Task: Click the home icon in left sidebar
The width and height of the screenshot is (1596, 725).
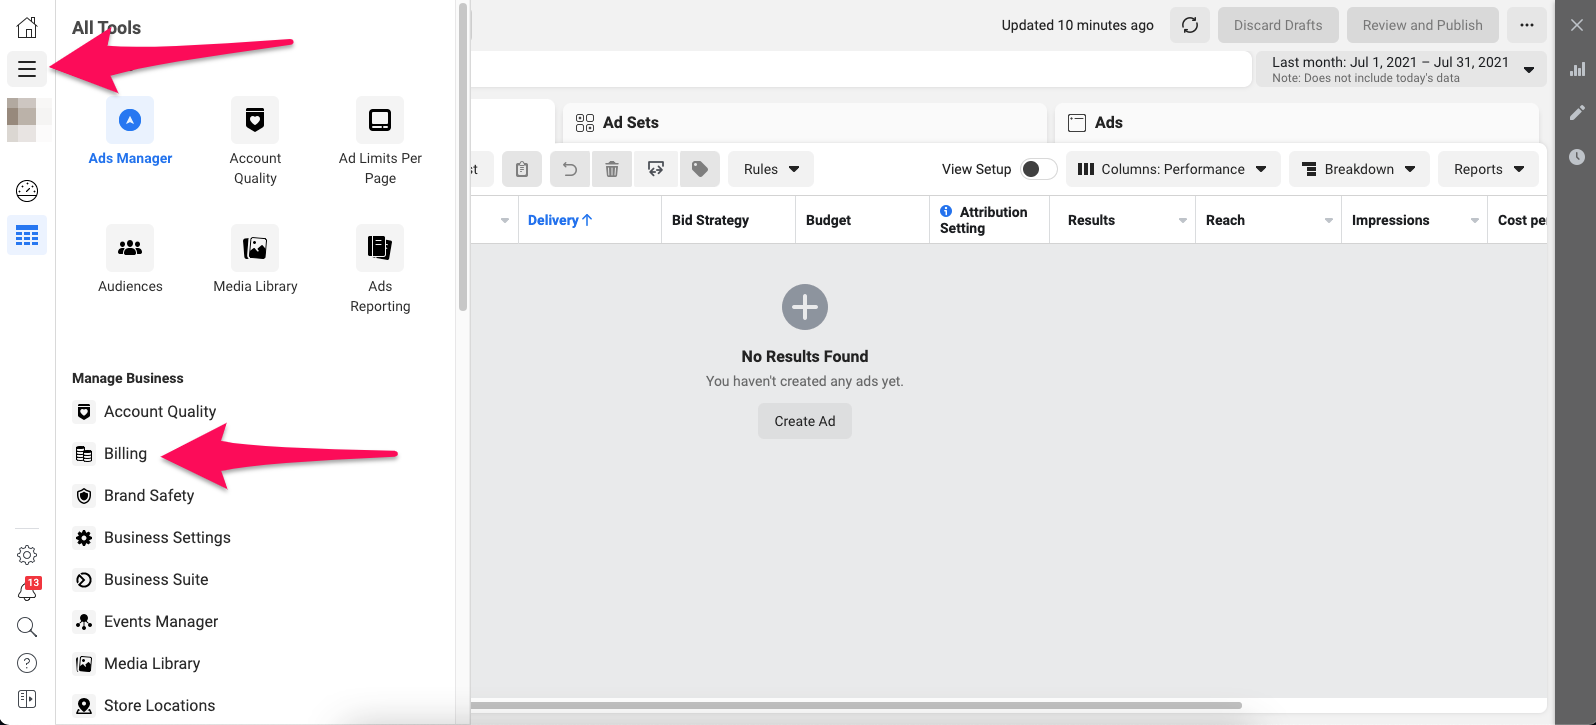Action: click(27, 27)
